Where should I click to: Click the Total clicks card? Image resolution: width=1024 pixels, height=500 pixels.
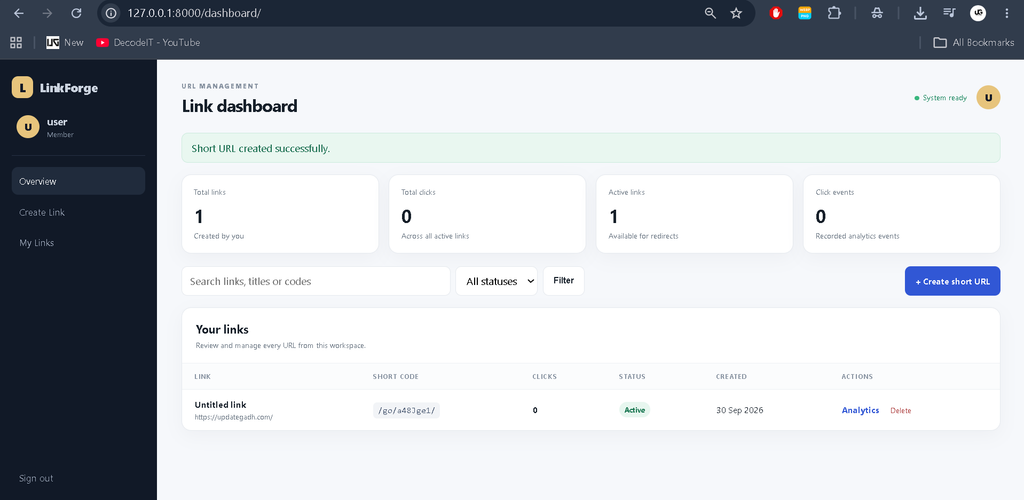click(487, 214)
